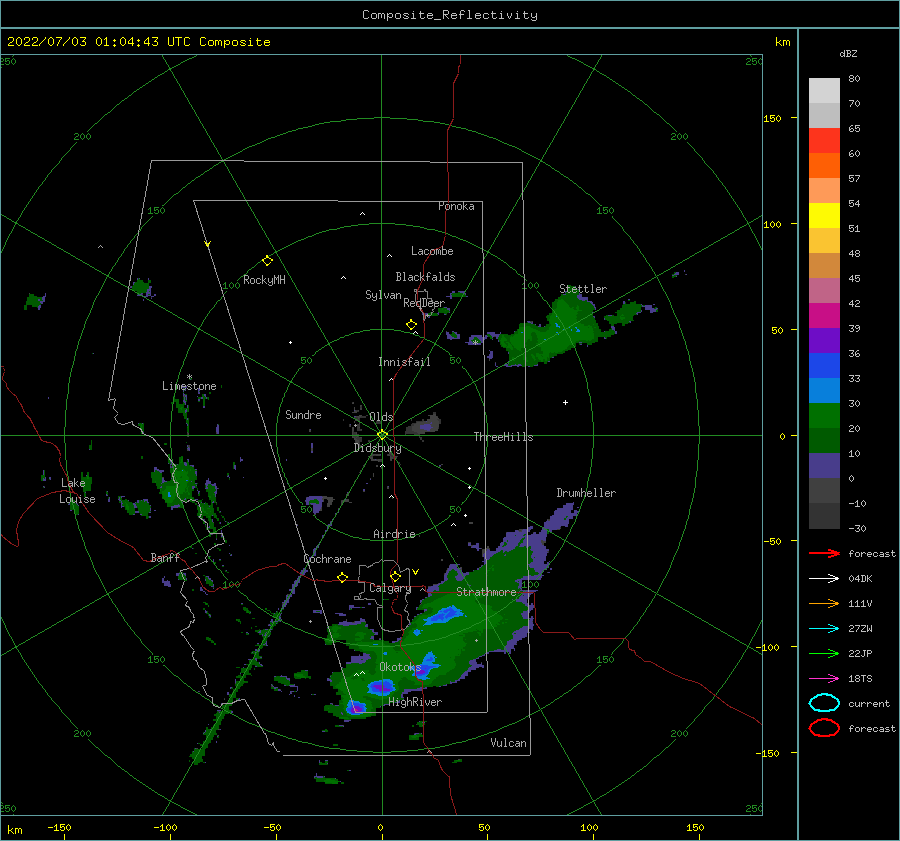Click the white 04DK arrow in legend
The image size is (900, 841).
point(824,579)
